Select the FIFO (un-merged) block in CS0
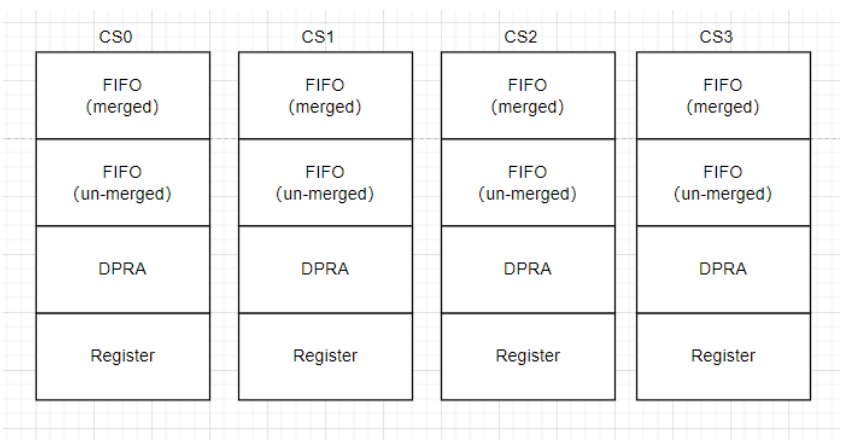Viewport: 842px width, 444px height. pos(123,183)
